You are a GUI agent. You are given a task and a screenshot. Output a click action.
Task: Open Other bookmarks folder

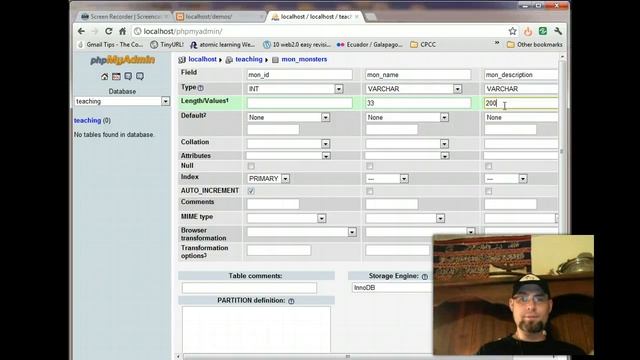[x=535, y=44]
